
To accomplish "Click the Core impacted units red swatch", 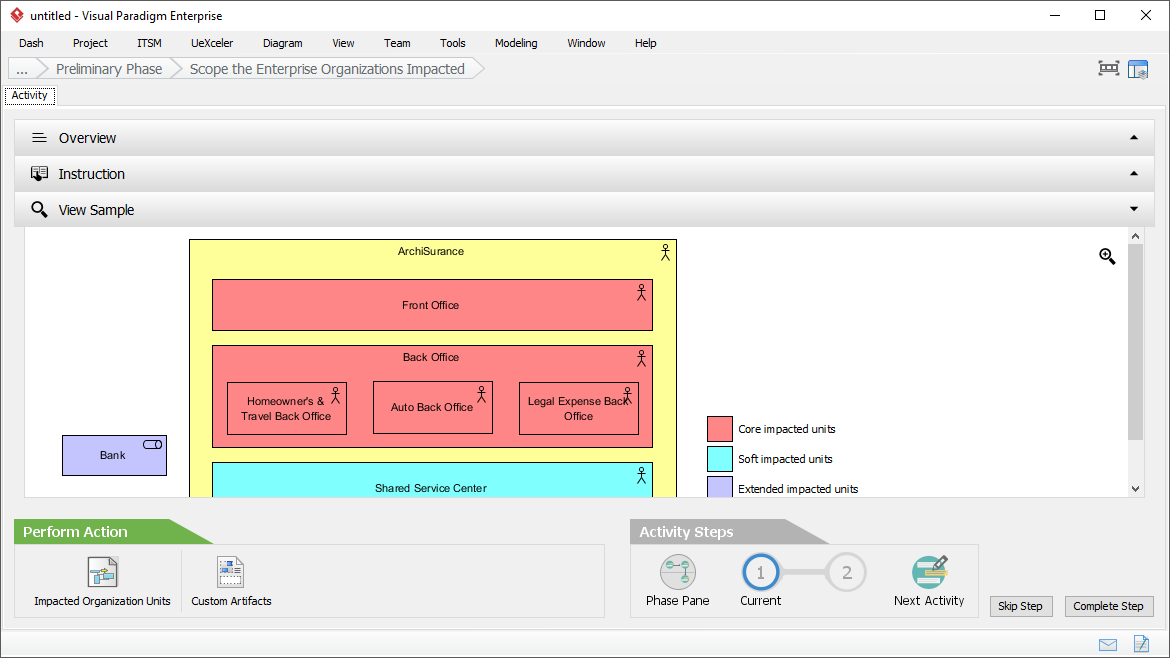I will [719, 429].
